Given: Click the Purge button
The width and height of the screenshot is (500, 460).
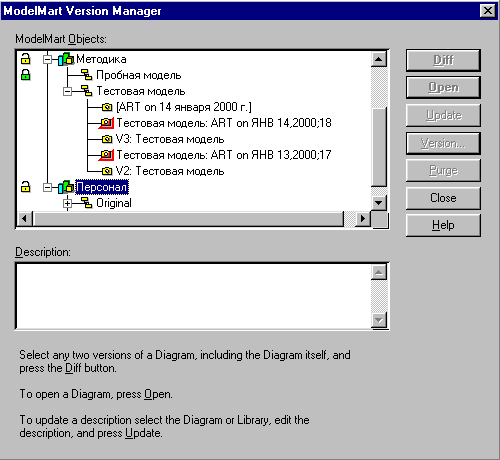Looking at the screenshot, I should pos(443,170).
